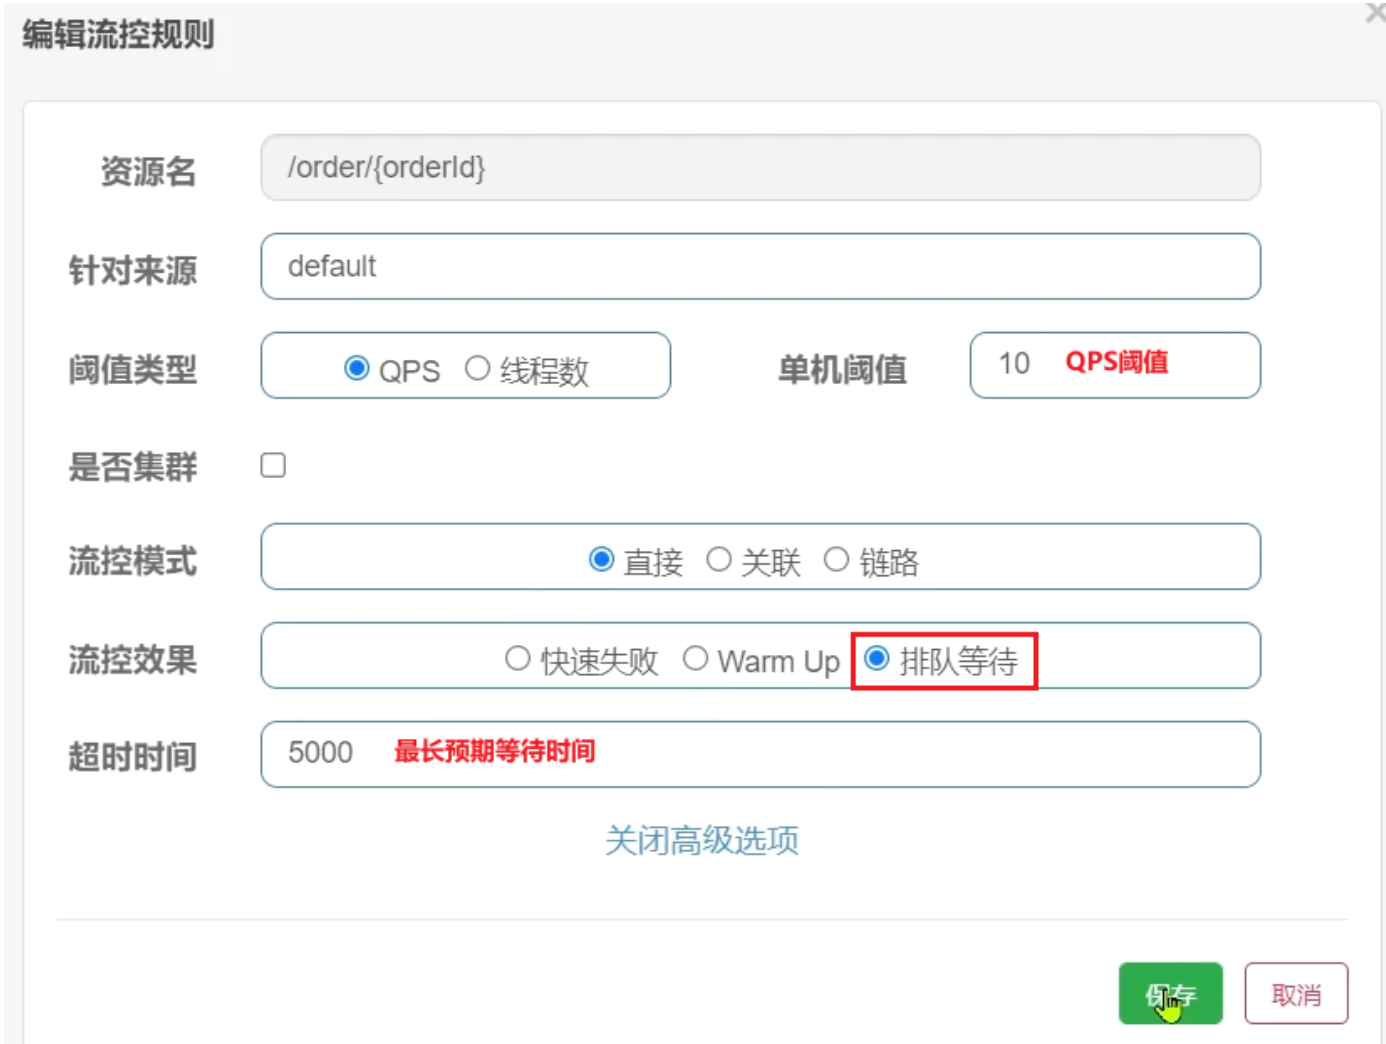Close the 编辑流控规则 dialog with X
The width and height of the screenshot is (1386, 1044).
coord(1375,13)
